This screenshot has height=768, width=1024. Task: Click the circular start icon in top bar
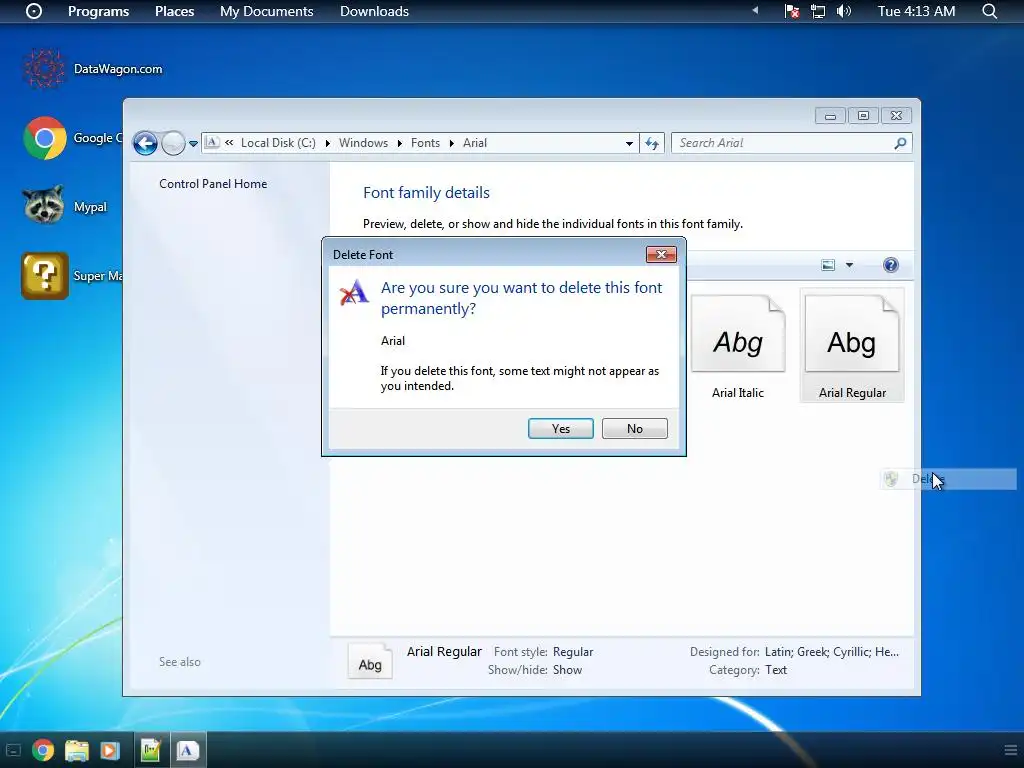coord(33,11)
